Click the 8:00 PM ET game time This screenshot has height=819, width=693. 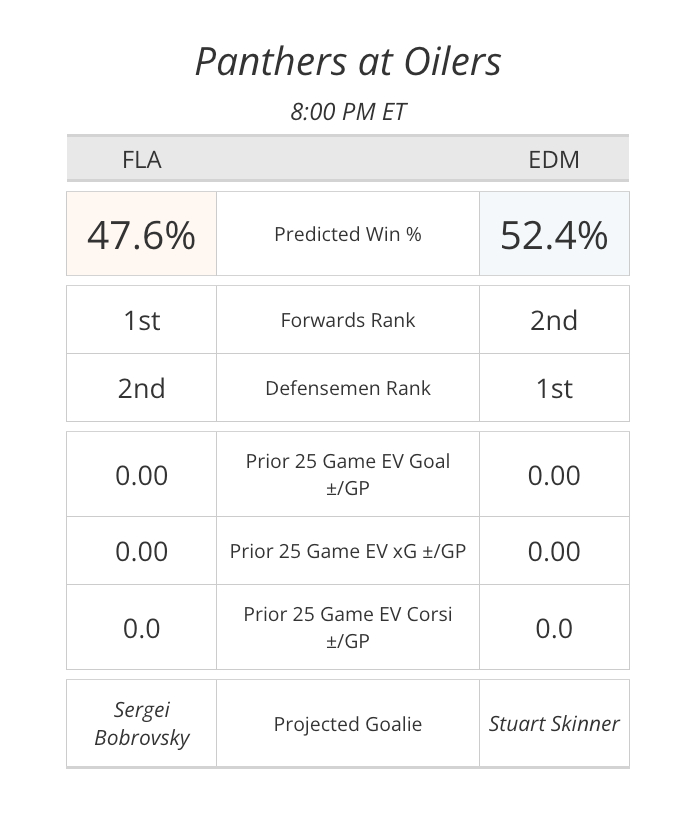pyautogui.click(x=347, y=111)
